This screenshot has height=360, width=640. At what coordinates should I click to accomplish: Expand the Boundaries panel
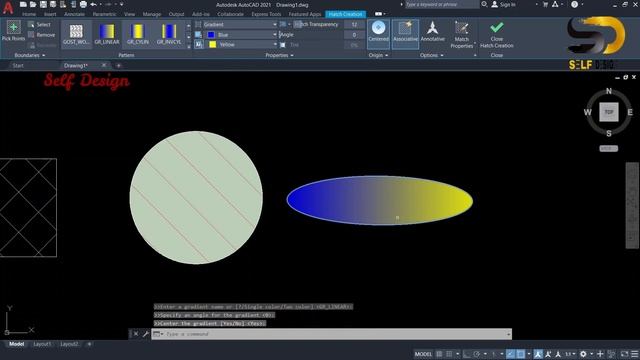[x=29, y=55]
